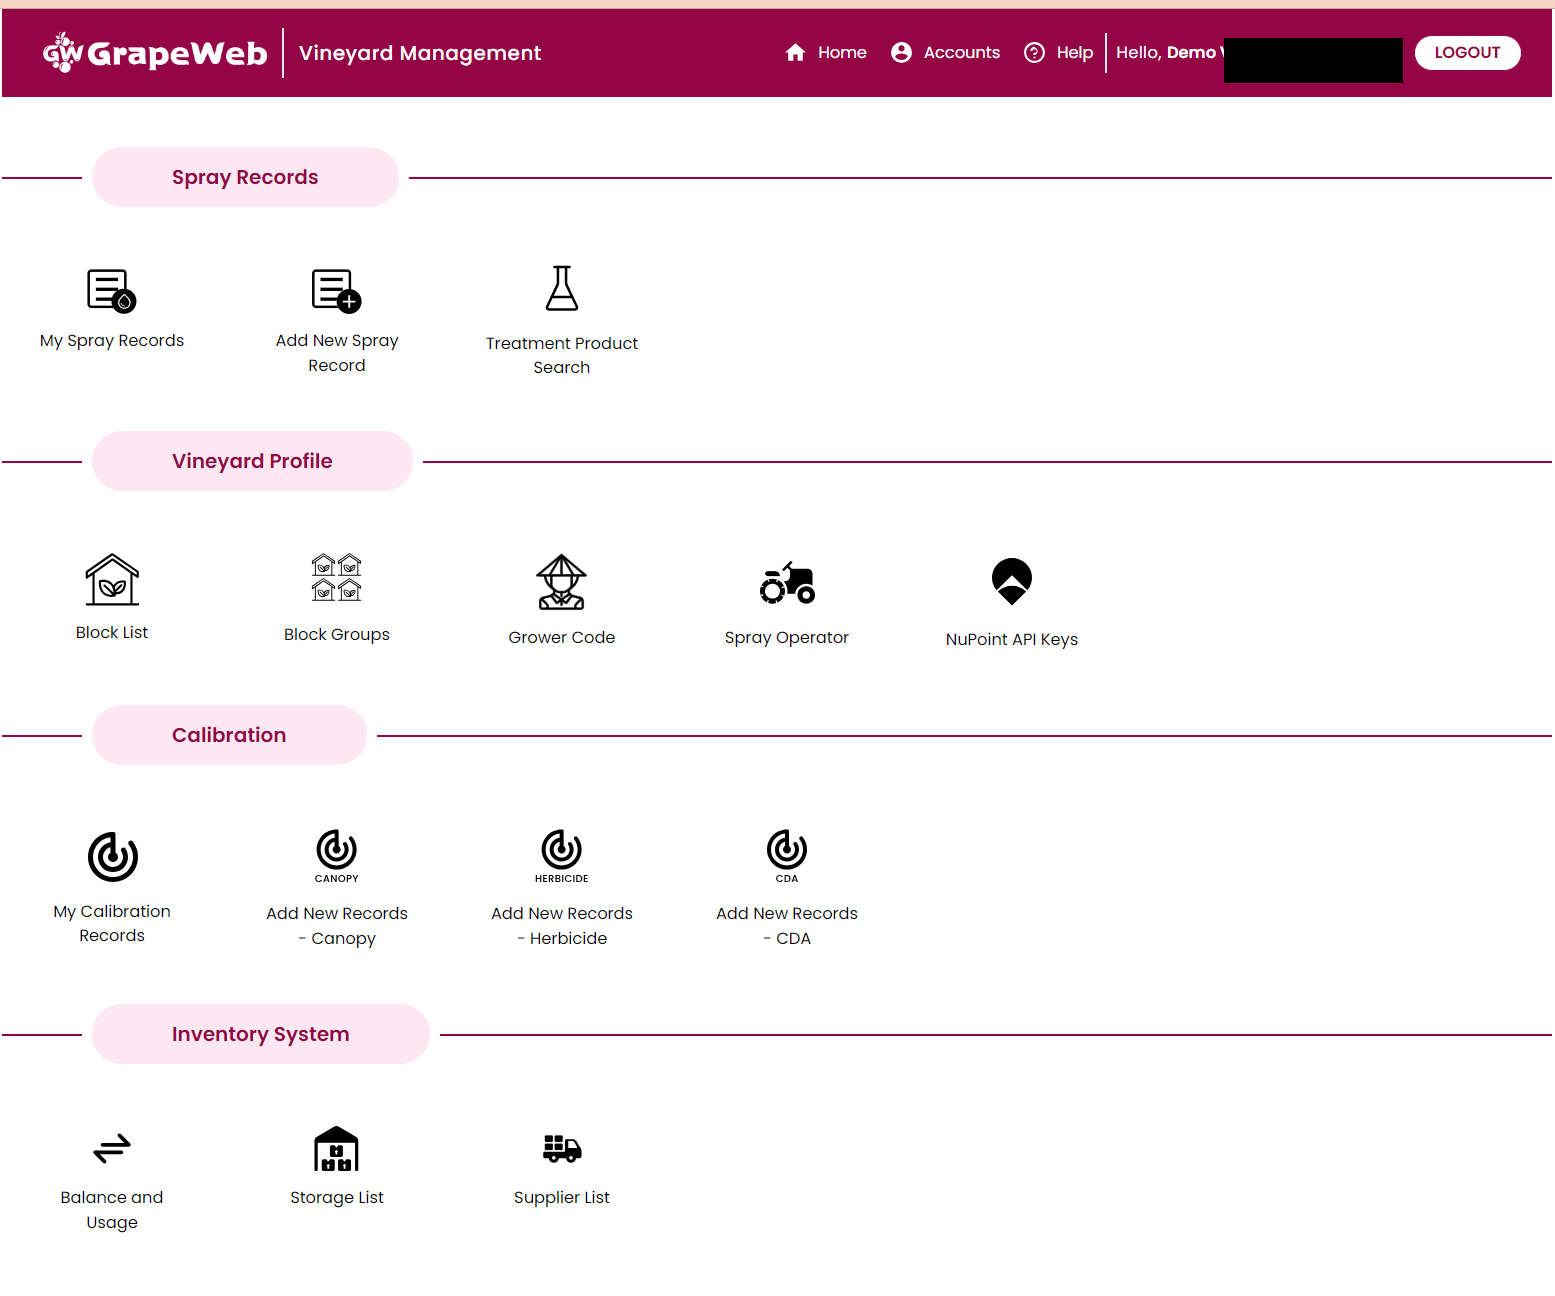Click Add New Records - Canopy icon
This screenshot has width=1555, height=1296.
tap(336, 855)
